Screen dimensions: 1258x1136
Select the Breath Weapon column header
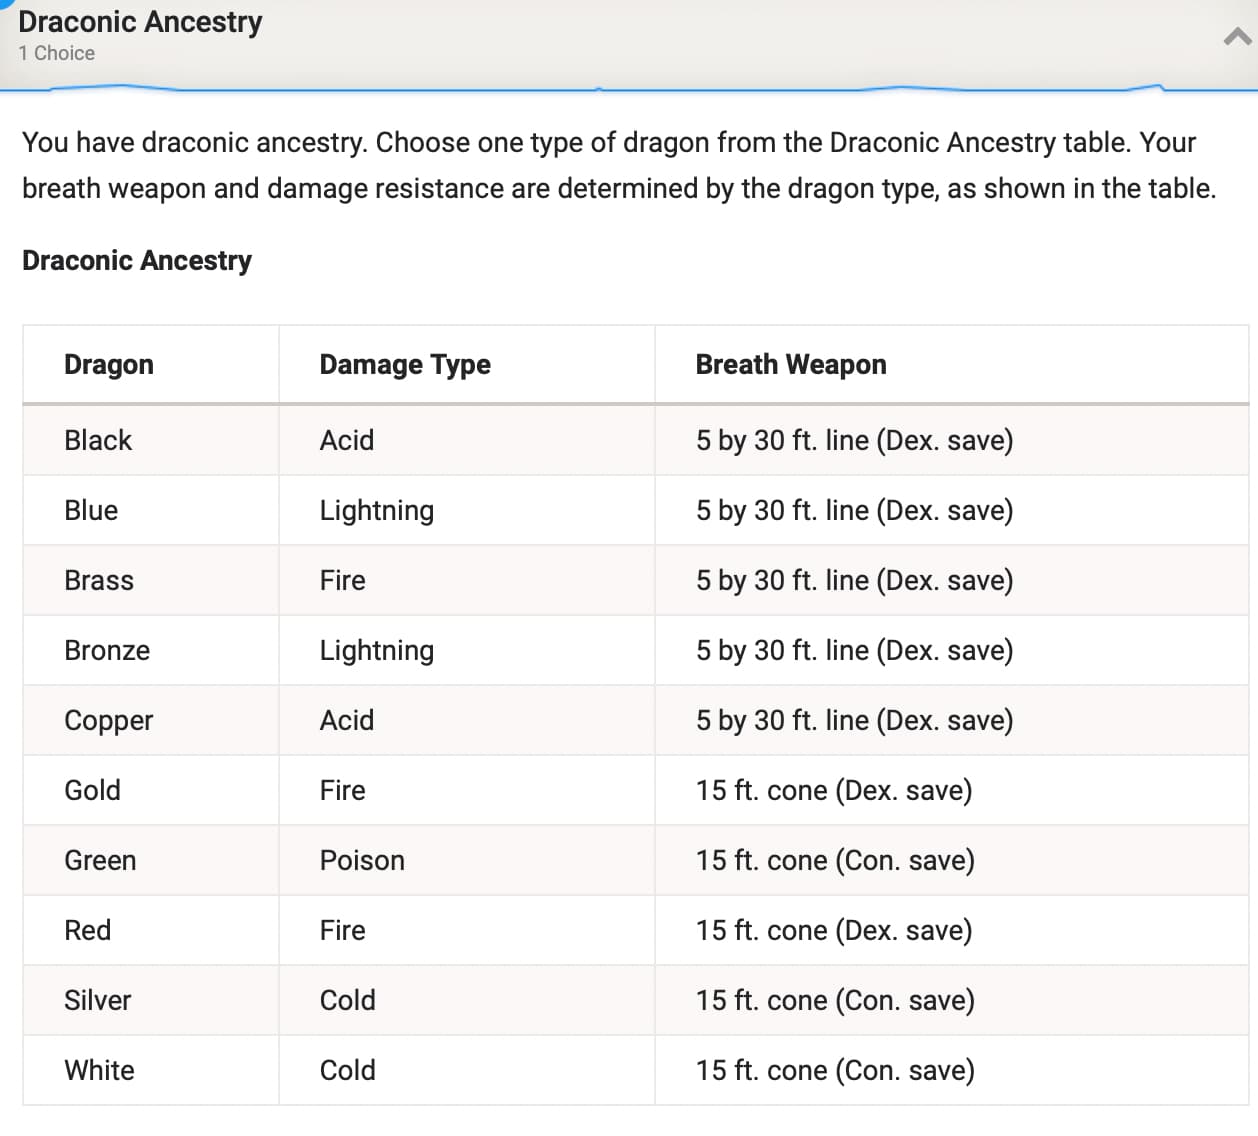(x=952, y=365)
